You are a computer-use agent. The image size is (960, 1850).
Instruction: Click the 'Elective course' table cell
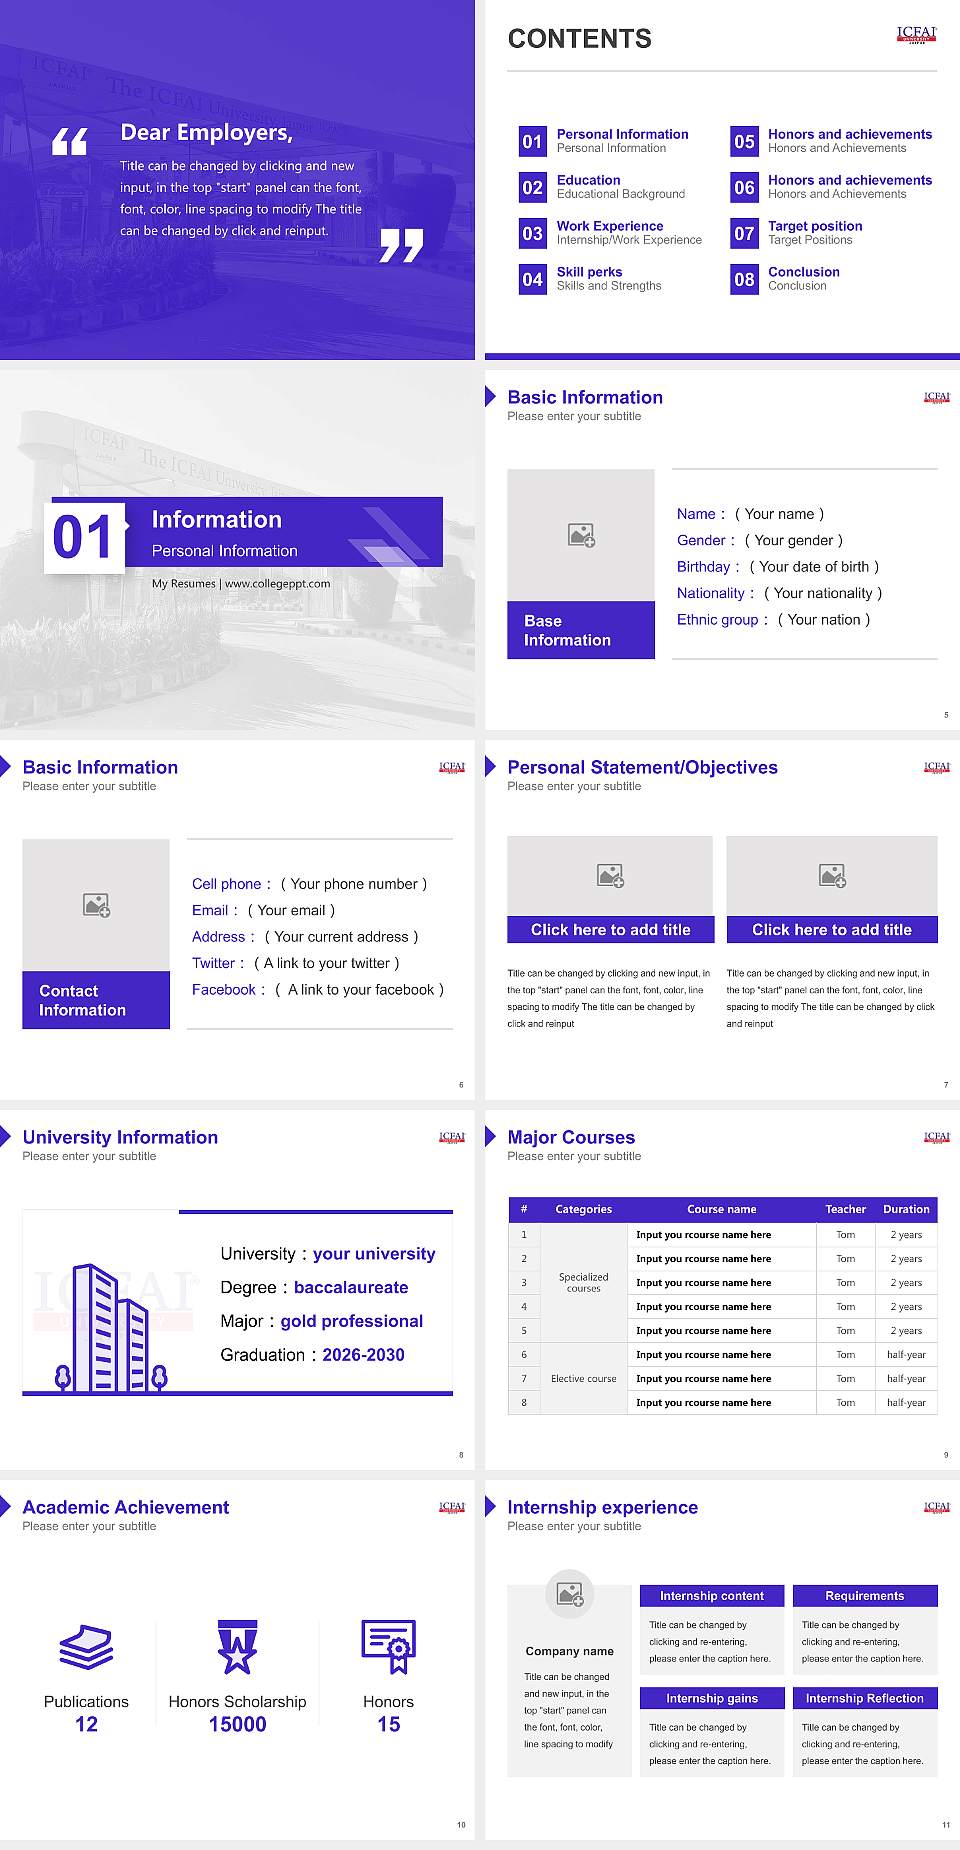(x=584, y=1378)
